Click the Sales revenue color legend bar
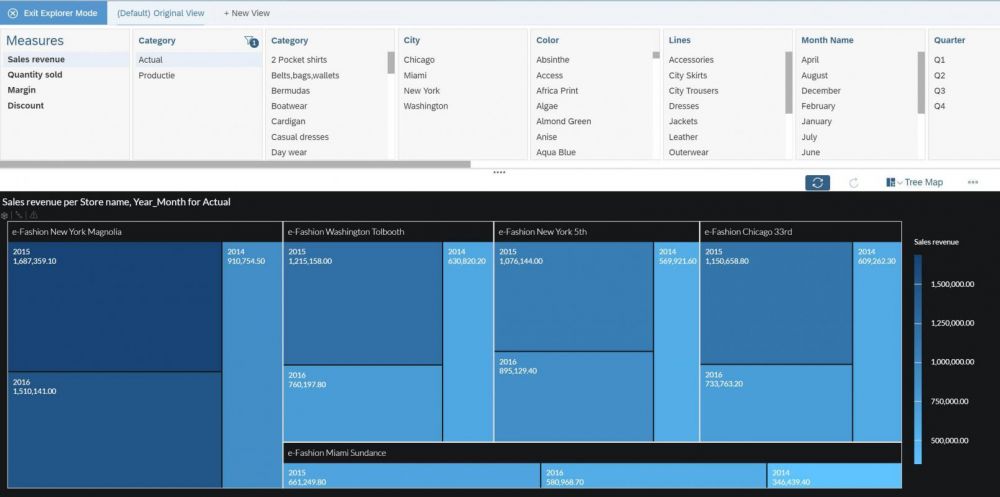1000x497 pixels. [x=918, y=359]
